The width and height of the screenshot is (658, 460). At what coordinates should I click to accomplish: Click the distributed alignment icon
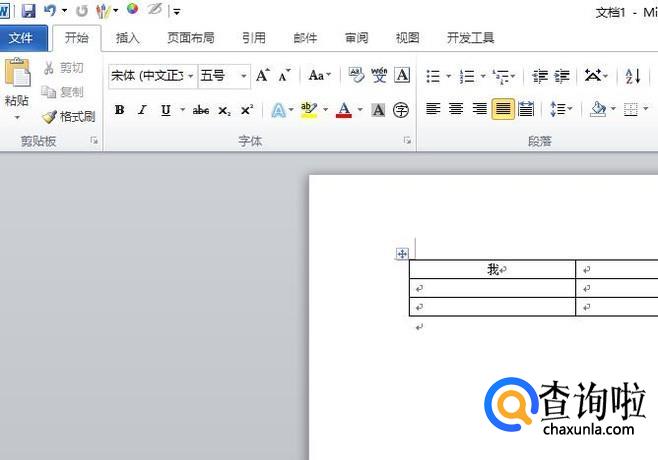[x=526, y=109]
